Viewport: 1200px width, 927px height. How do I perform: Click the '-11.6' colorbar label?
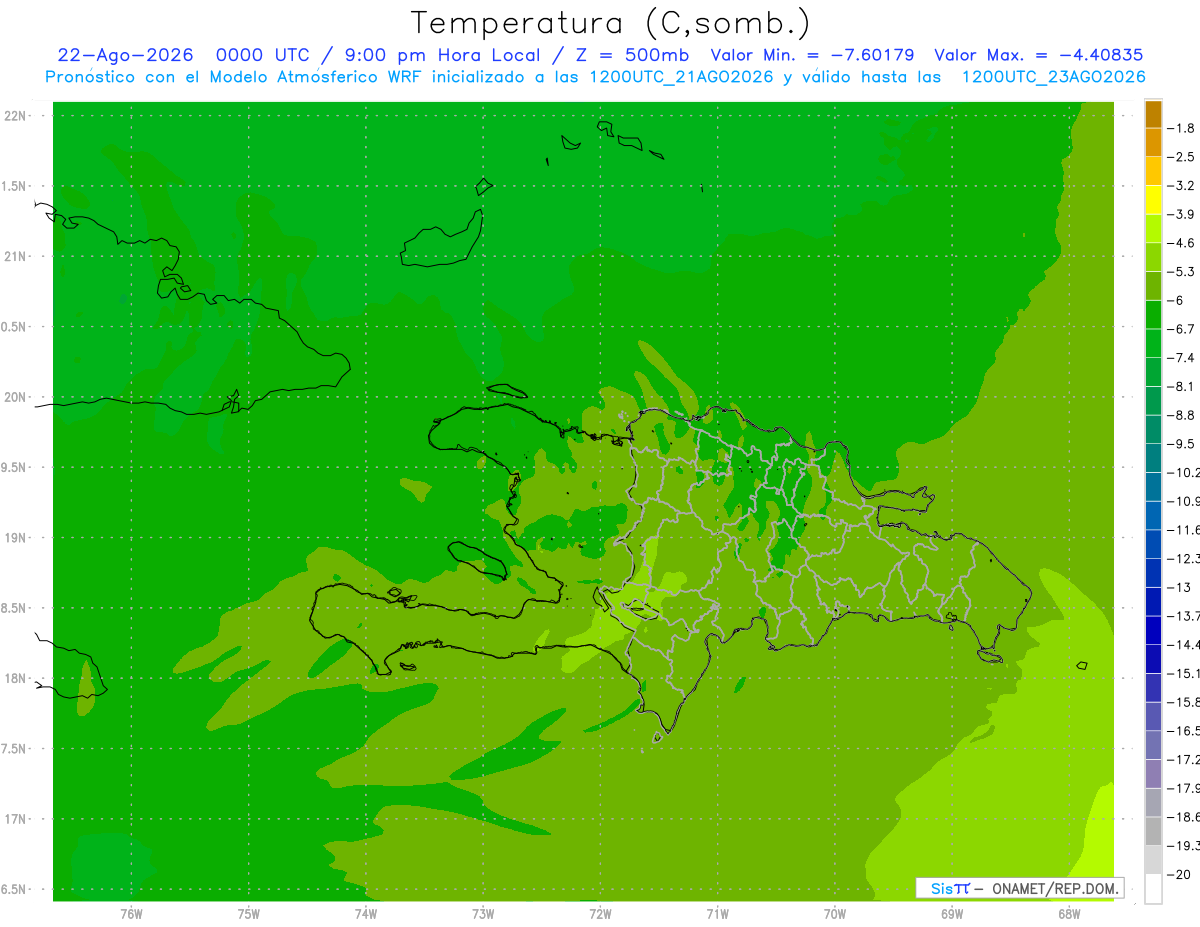coord(1185,530)
